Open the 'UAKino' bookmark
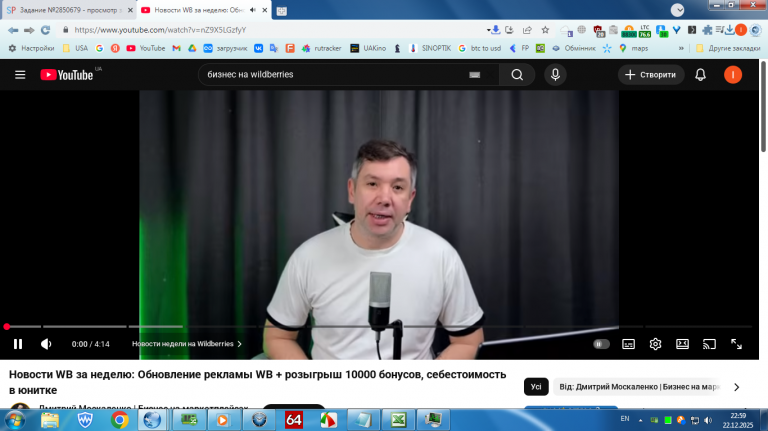 pos(368,48)
